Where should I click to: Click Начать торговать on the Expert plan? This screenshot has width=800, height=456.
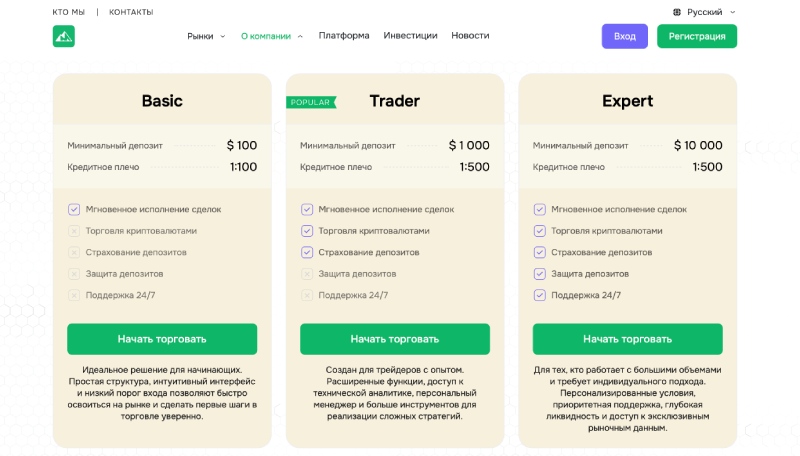tap(627, 339)
